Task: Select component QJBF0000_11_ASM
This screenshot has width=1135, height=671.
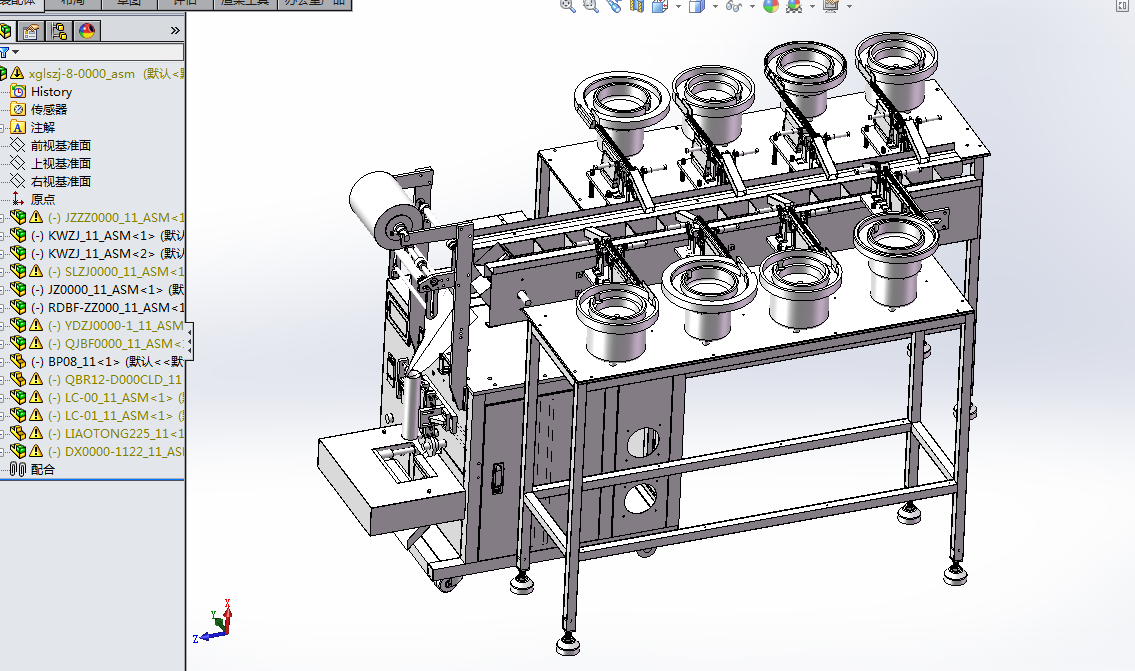Action: 116,344
